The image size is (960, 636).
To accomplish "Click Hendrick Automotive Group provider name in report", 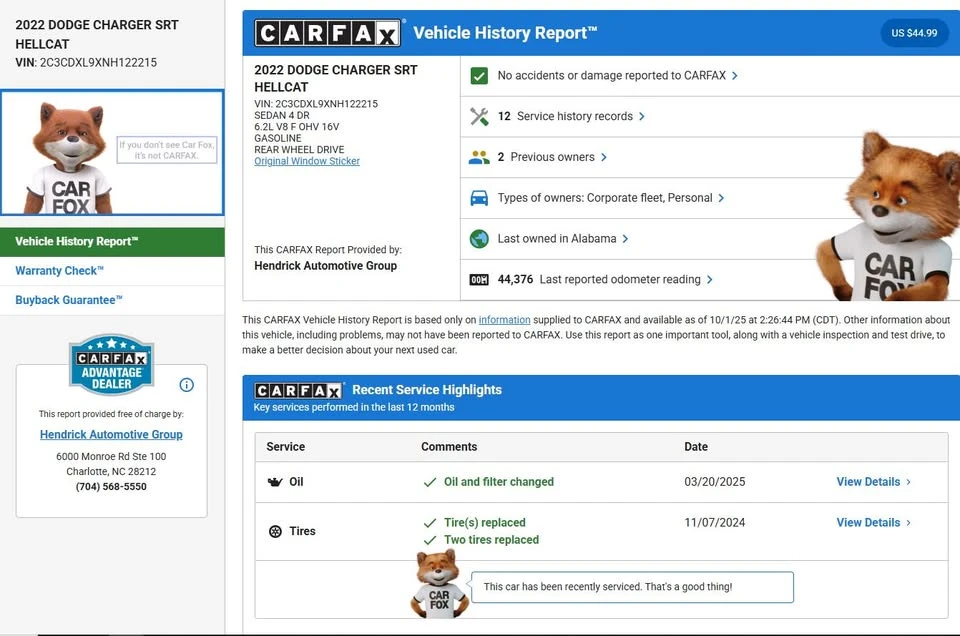I will tap(326, 266).
